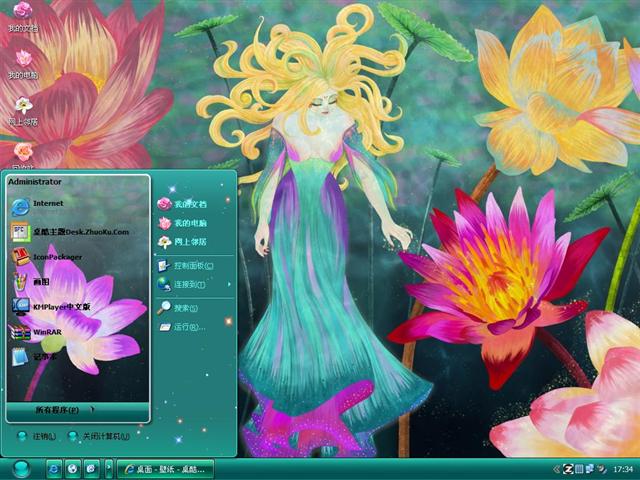The image size is (640, 480).
Task: Click the 注销 (Log Off) button
Action: click(36, 437)
